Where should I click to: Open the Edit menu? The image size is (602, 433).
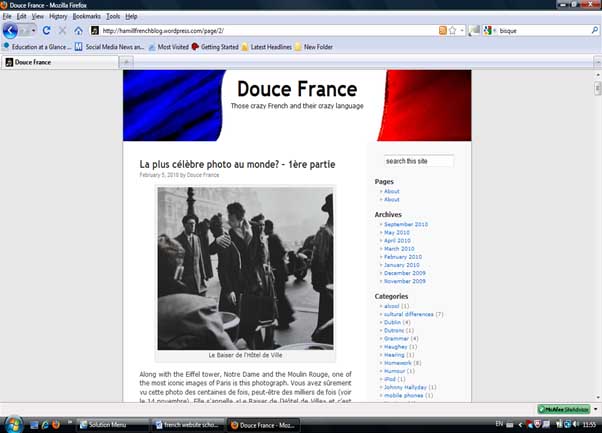[x=21, y=16]
